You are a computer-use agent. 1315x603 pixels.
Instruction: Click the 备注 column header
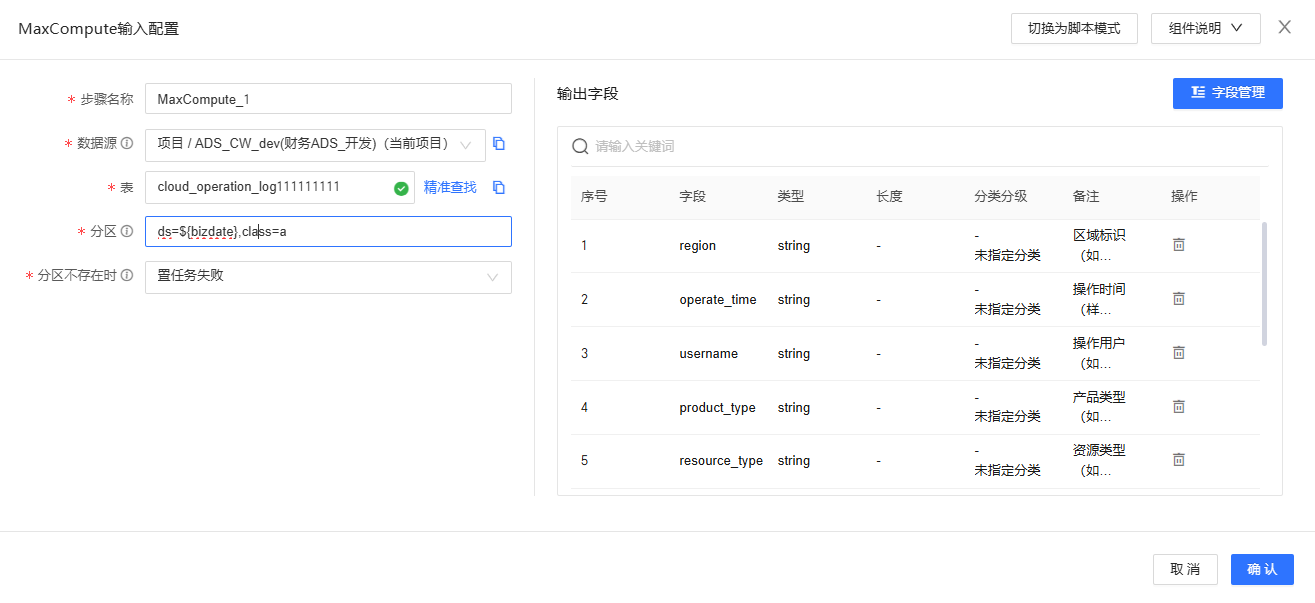[x=1086, y=197]
